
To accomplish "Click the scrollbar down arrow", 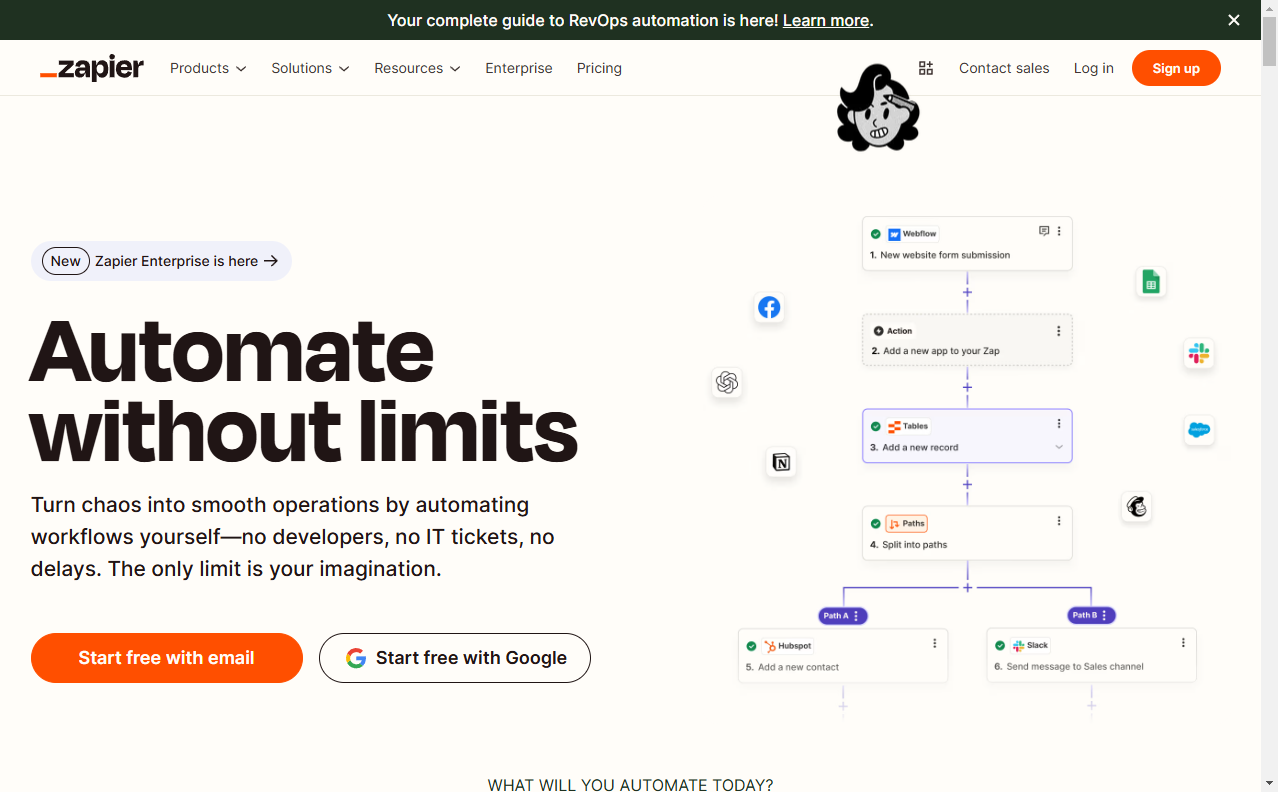I will point(1270,783).
